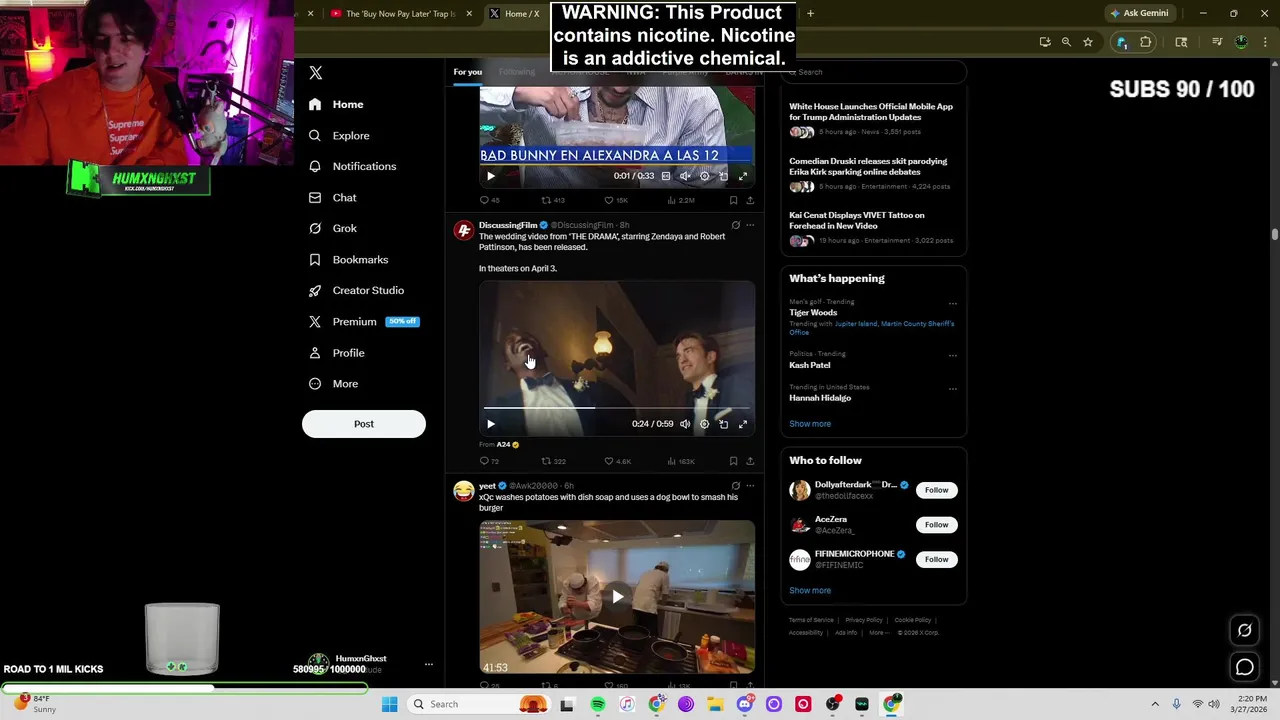Open White House Launches Mobile App news

point(872,118)
